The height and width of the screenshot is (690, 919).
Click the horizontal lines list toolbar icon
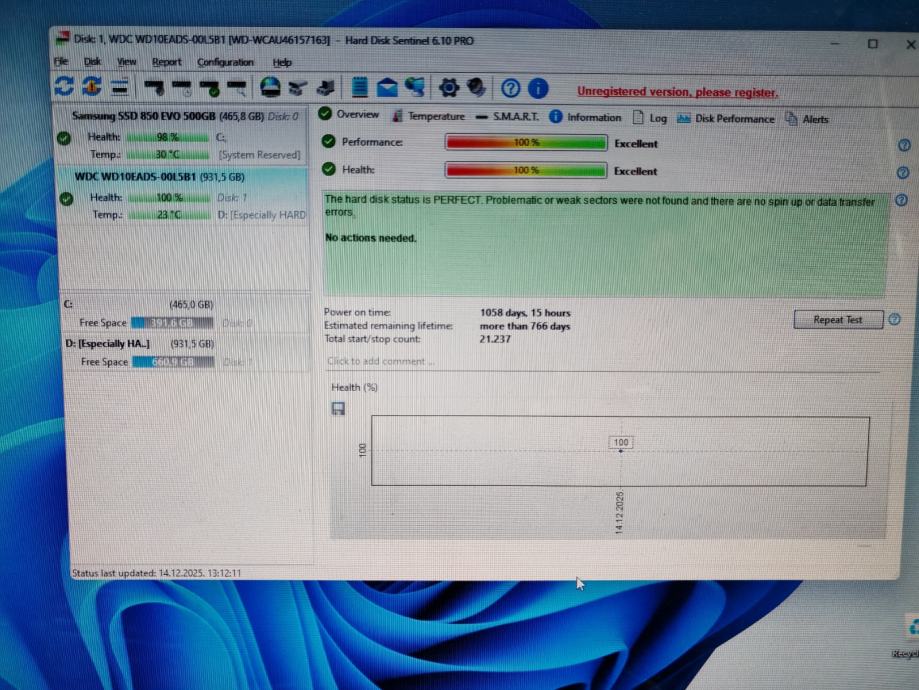pos(120,87)
